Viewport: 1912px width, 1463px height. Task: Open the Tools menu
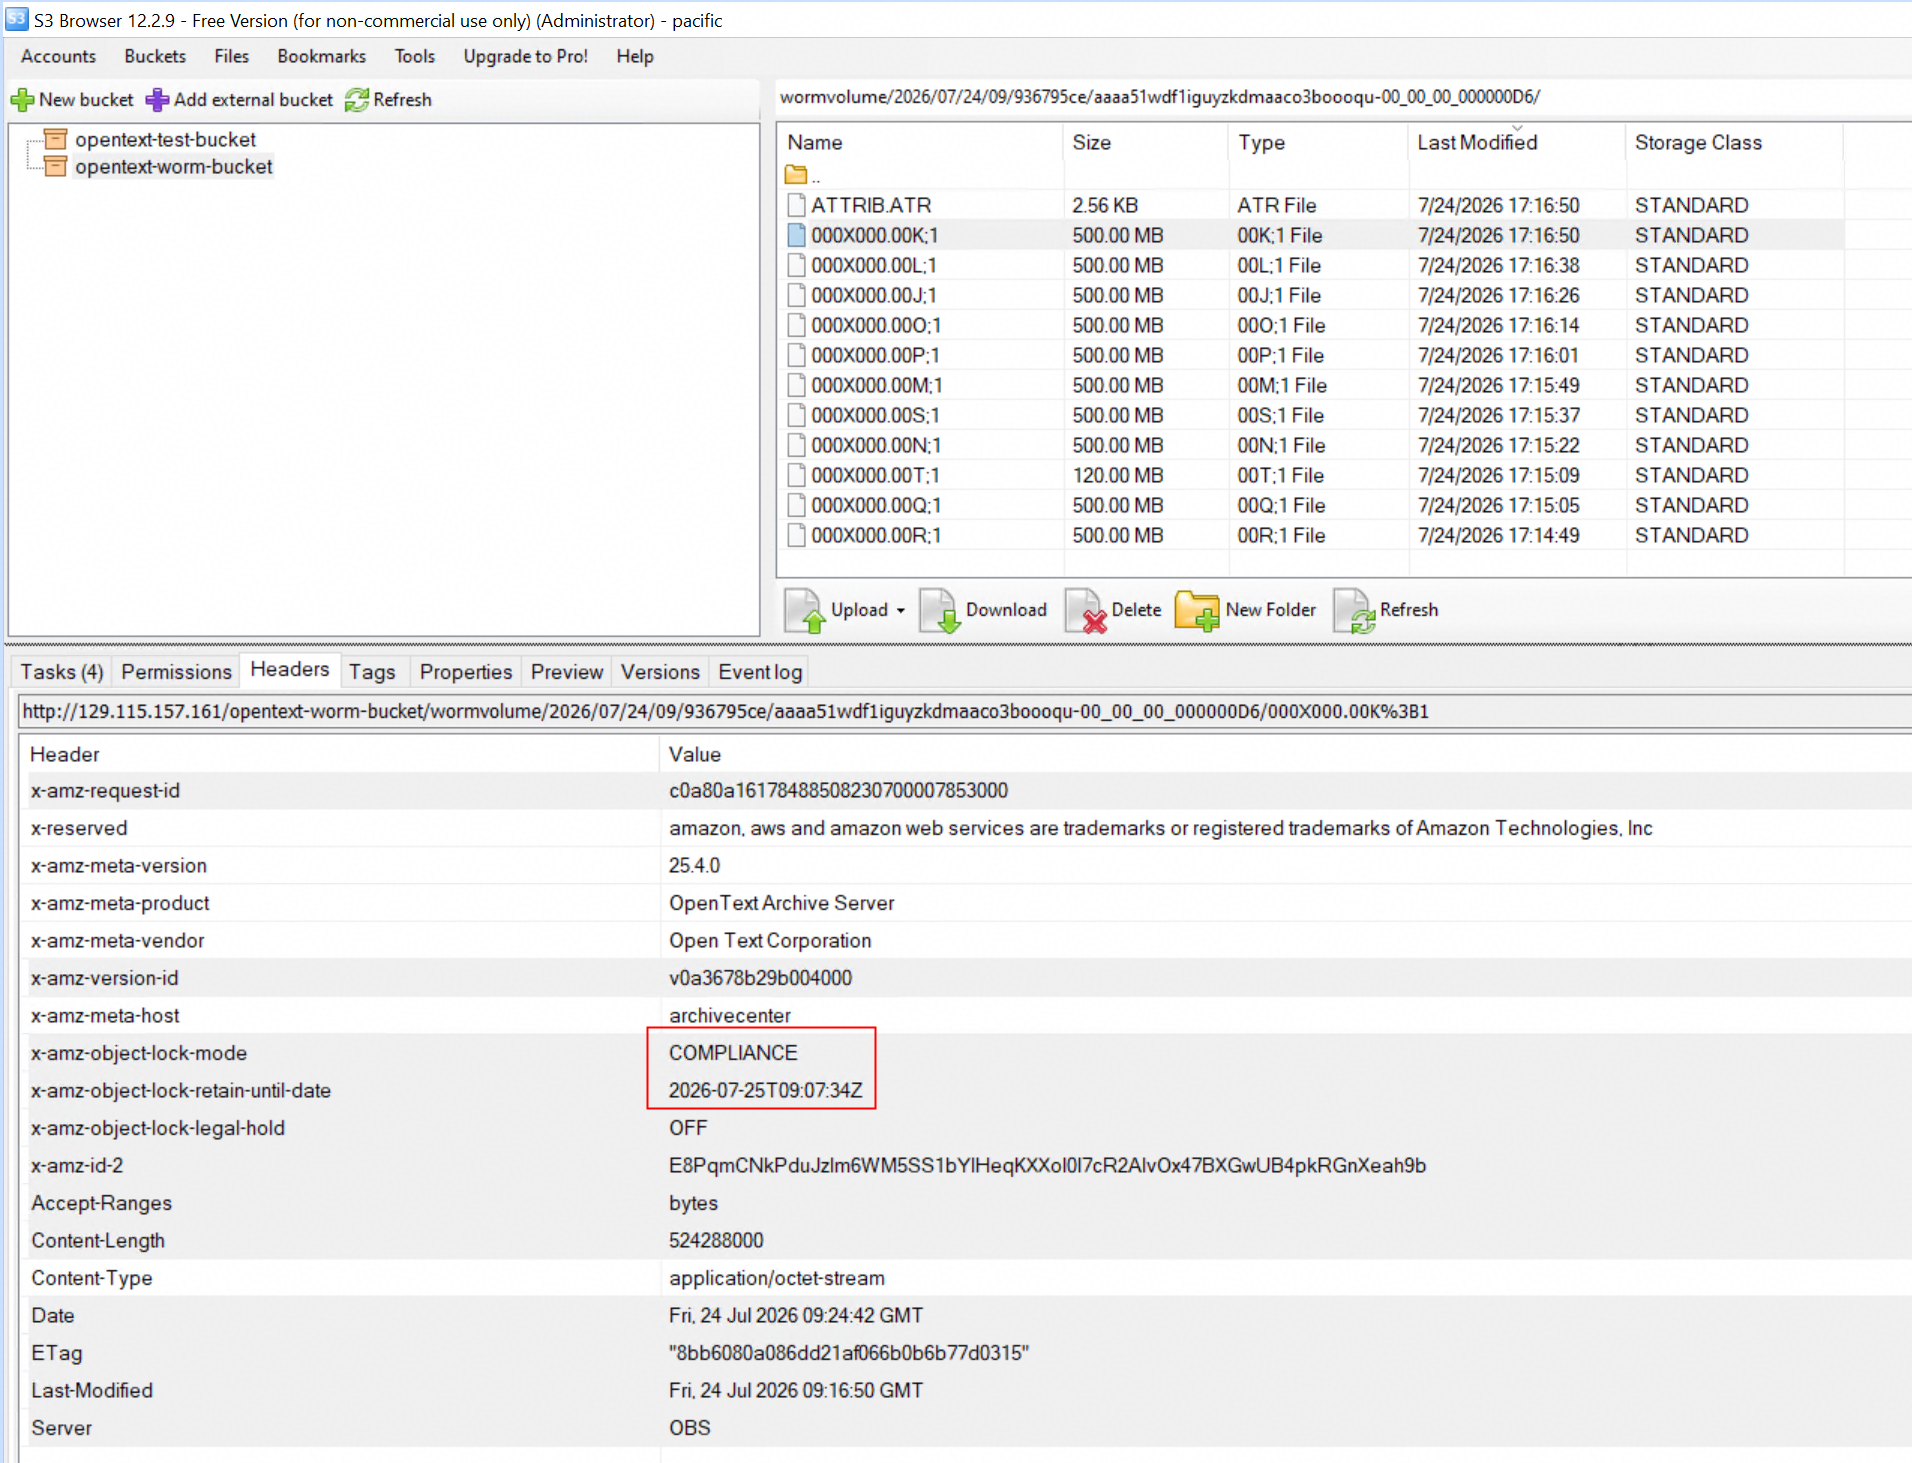pyautogui.click(x=414, y=56)
